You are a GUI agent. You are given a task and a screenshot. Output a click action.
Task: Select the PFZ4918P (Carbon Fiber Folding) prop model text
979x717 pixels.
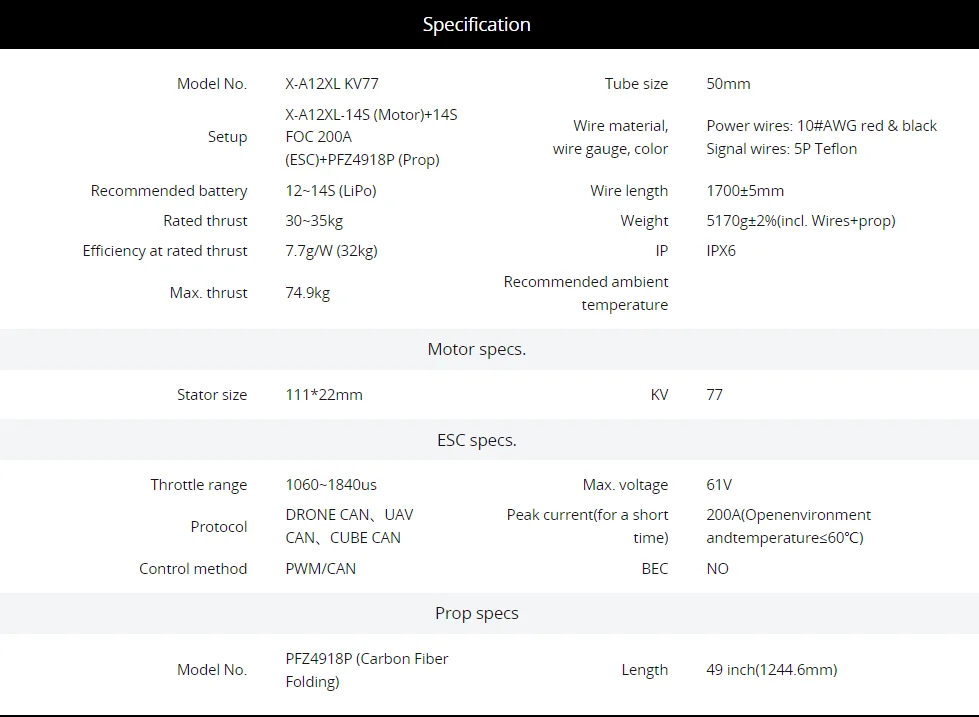(367, 670)
